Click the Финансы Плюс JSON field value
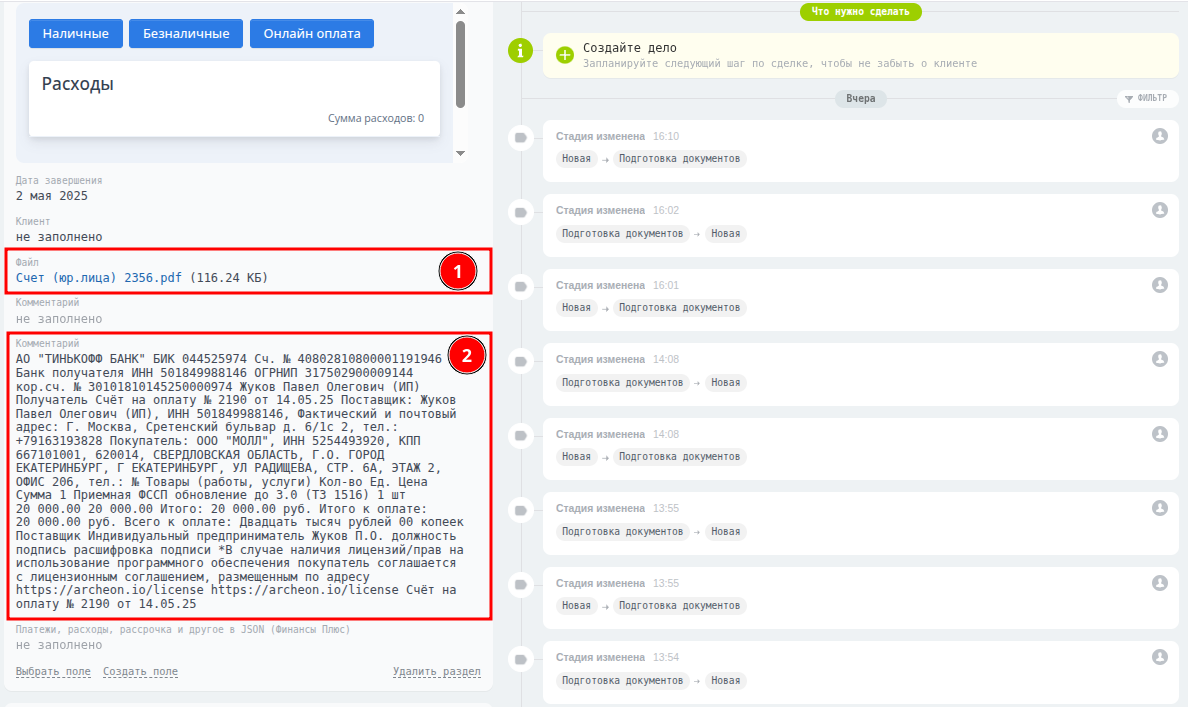1188x707 pixels. [59, 645]
